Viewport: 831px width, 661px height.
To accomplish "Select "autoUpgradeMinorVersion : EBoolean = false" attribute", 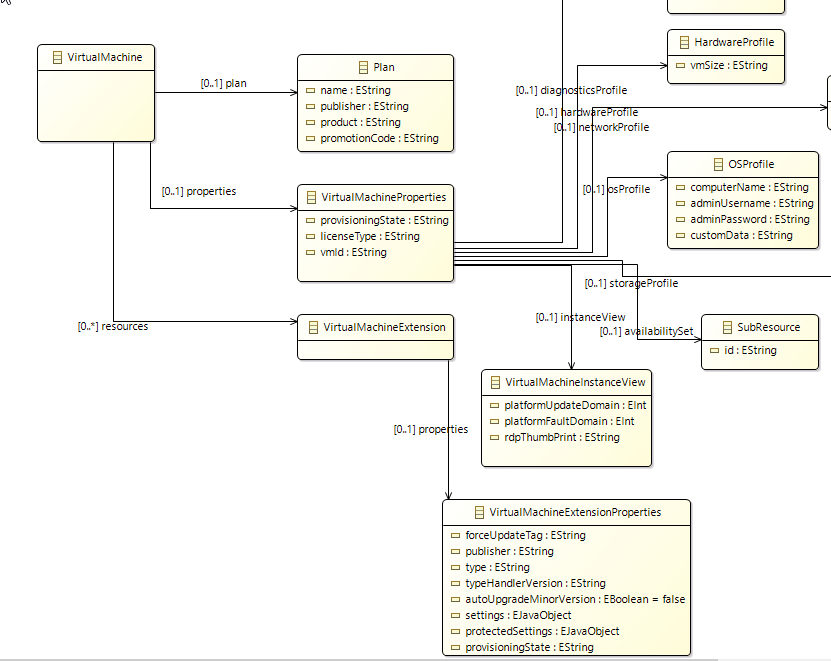I will (575, 600).
